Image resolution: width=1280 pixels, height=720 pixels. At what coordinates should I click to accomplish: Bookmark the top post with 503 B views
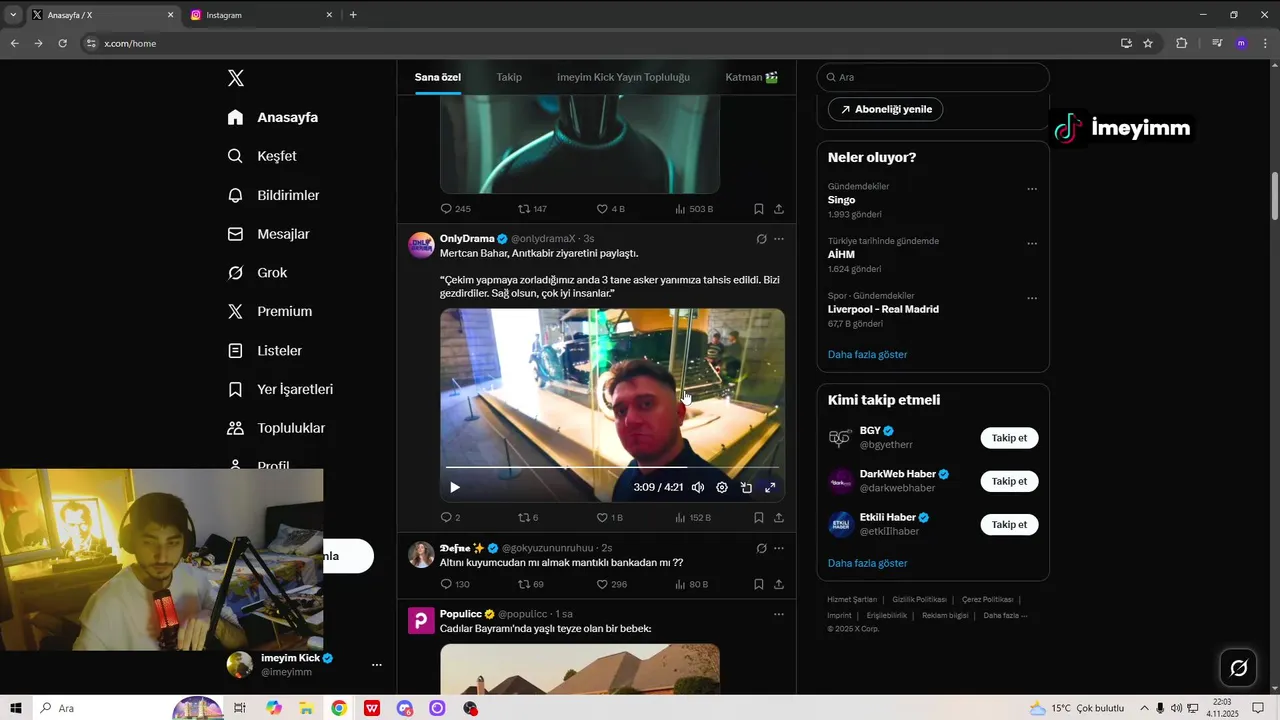click(x=758, y=209)
